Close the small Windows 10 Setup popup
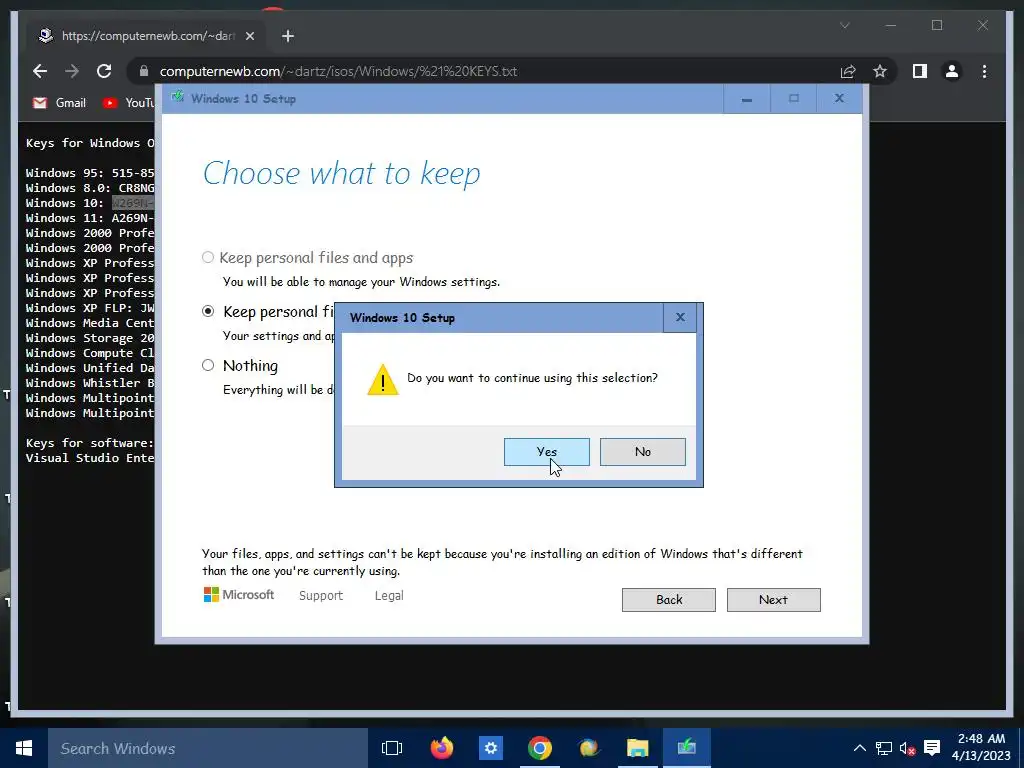This screenshot has height=768, width=1024. 679,317
